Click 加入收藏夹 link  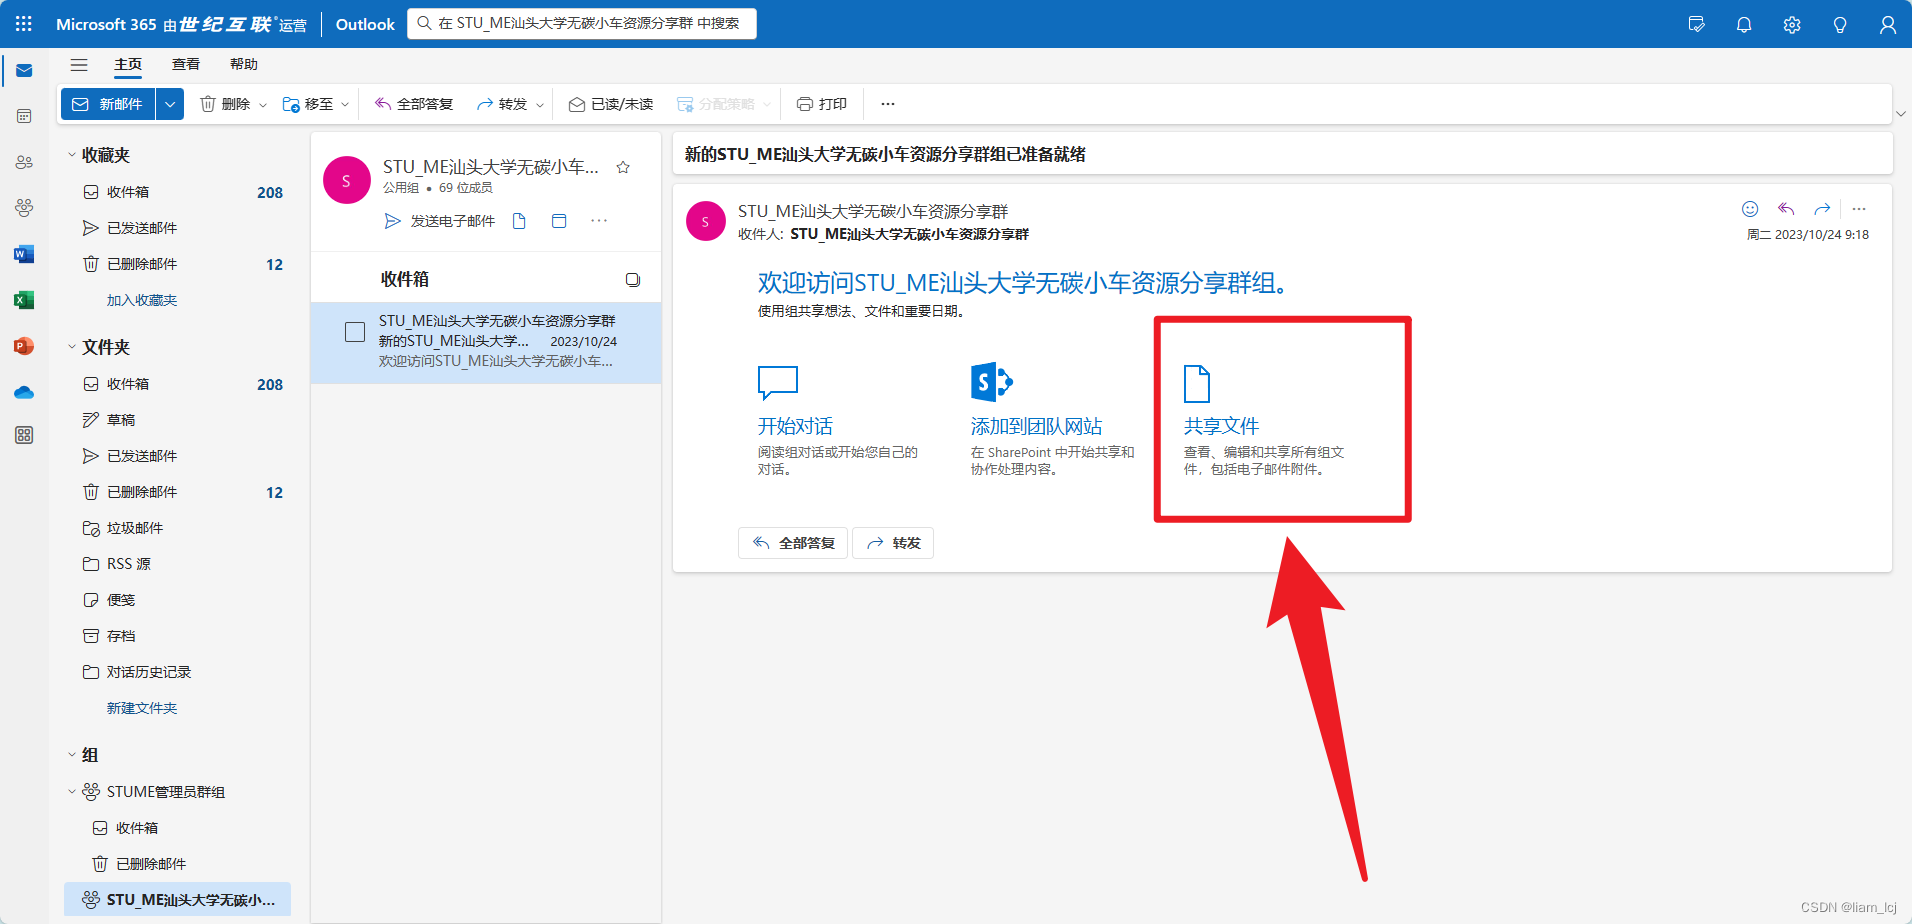pyautogui.click(x=142, y=300)
